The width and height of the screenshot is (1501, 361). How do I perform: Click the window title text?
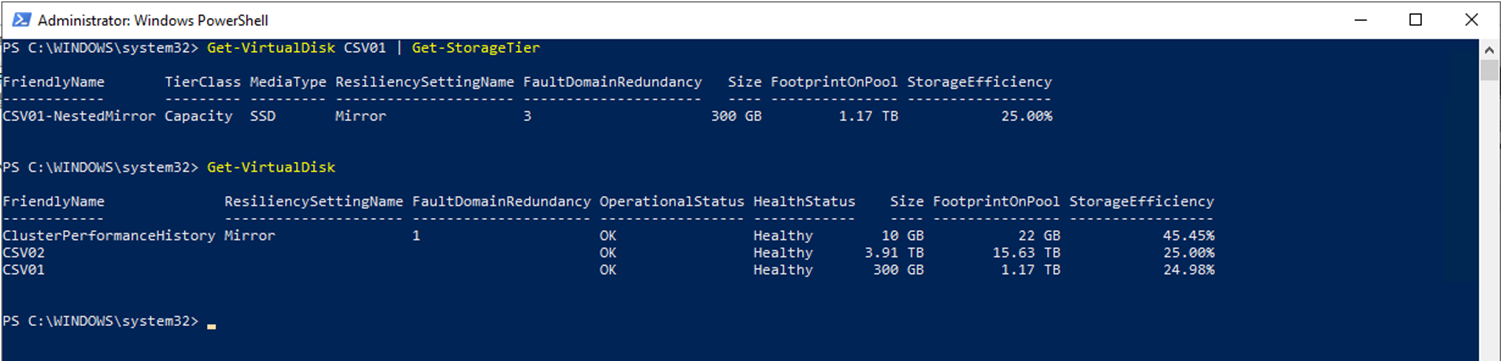pos(153,20)
